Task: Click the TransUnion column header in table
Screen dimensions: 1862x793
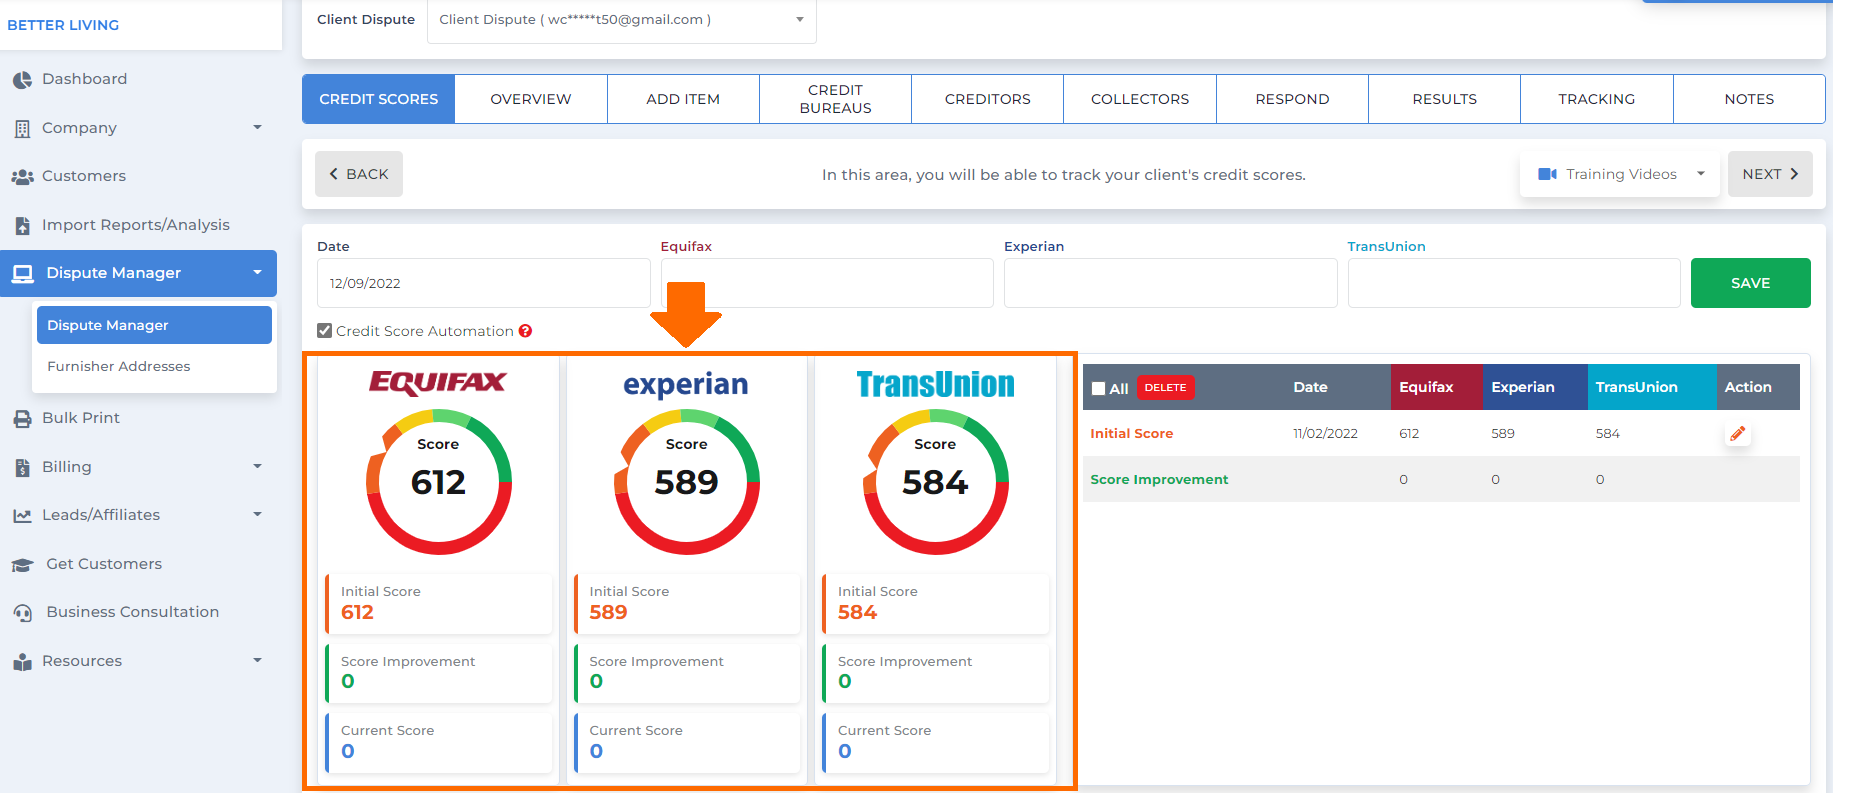Action: (x=1651, y=387)
